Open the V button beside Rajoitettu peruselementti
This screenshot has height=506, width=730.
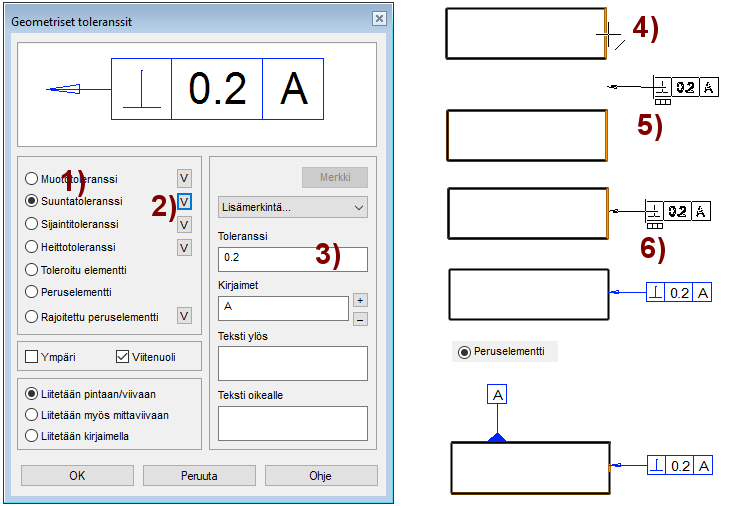pos(184,316)
